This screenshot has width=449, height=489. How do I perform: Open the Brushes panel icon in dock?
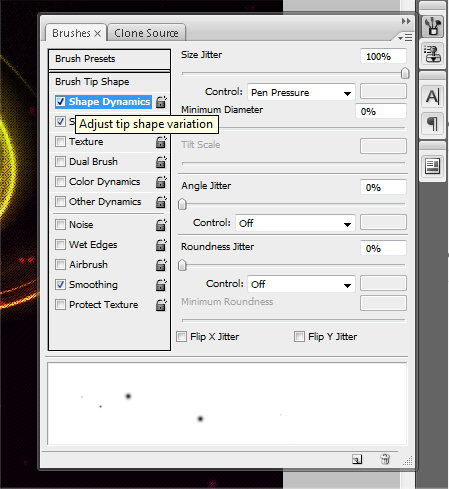(432, 27)
